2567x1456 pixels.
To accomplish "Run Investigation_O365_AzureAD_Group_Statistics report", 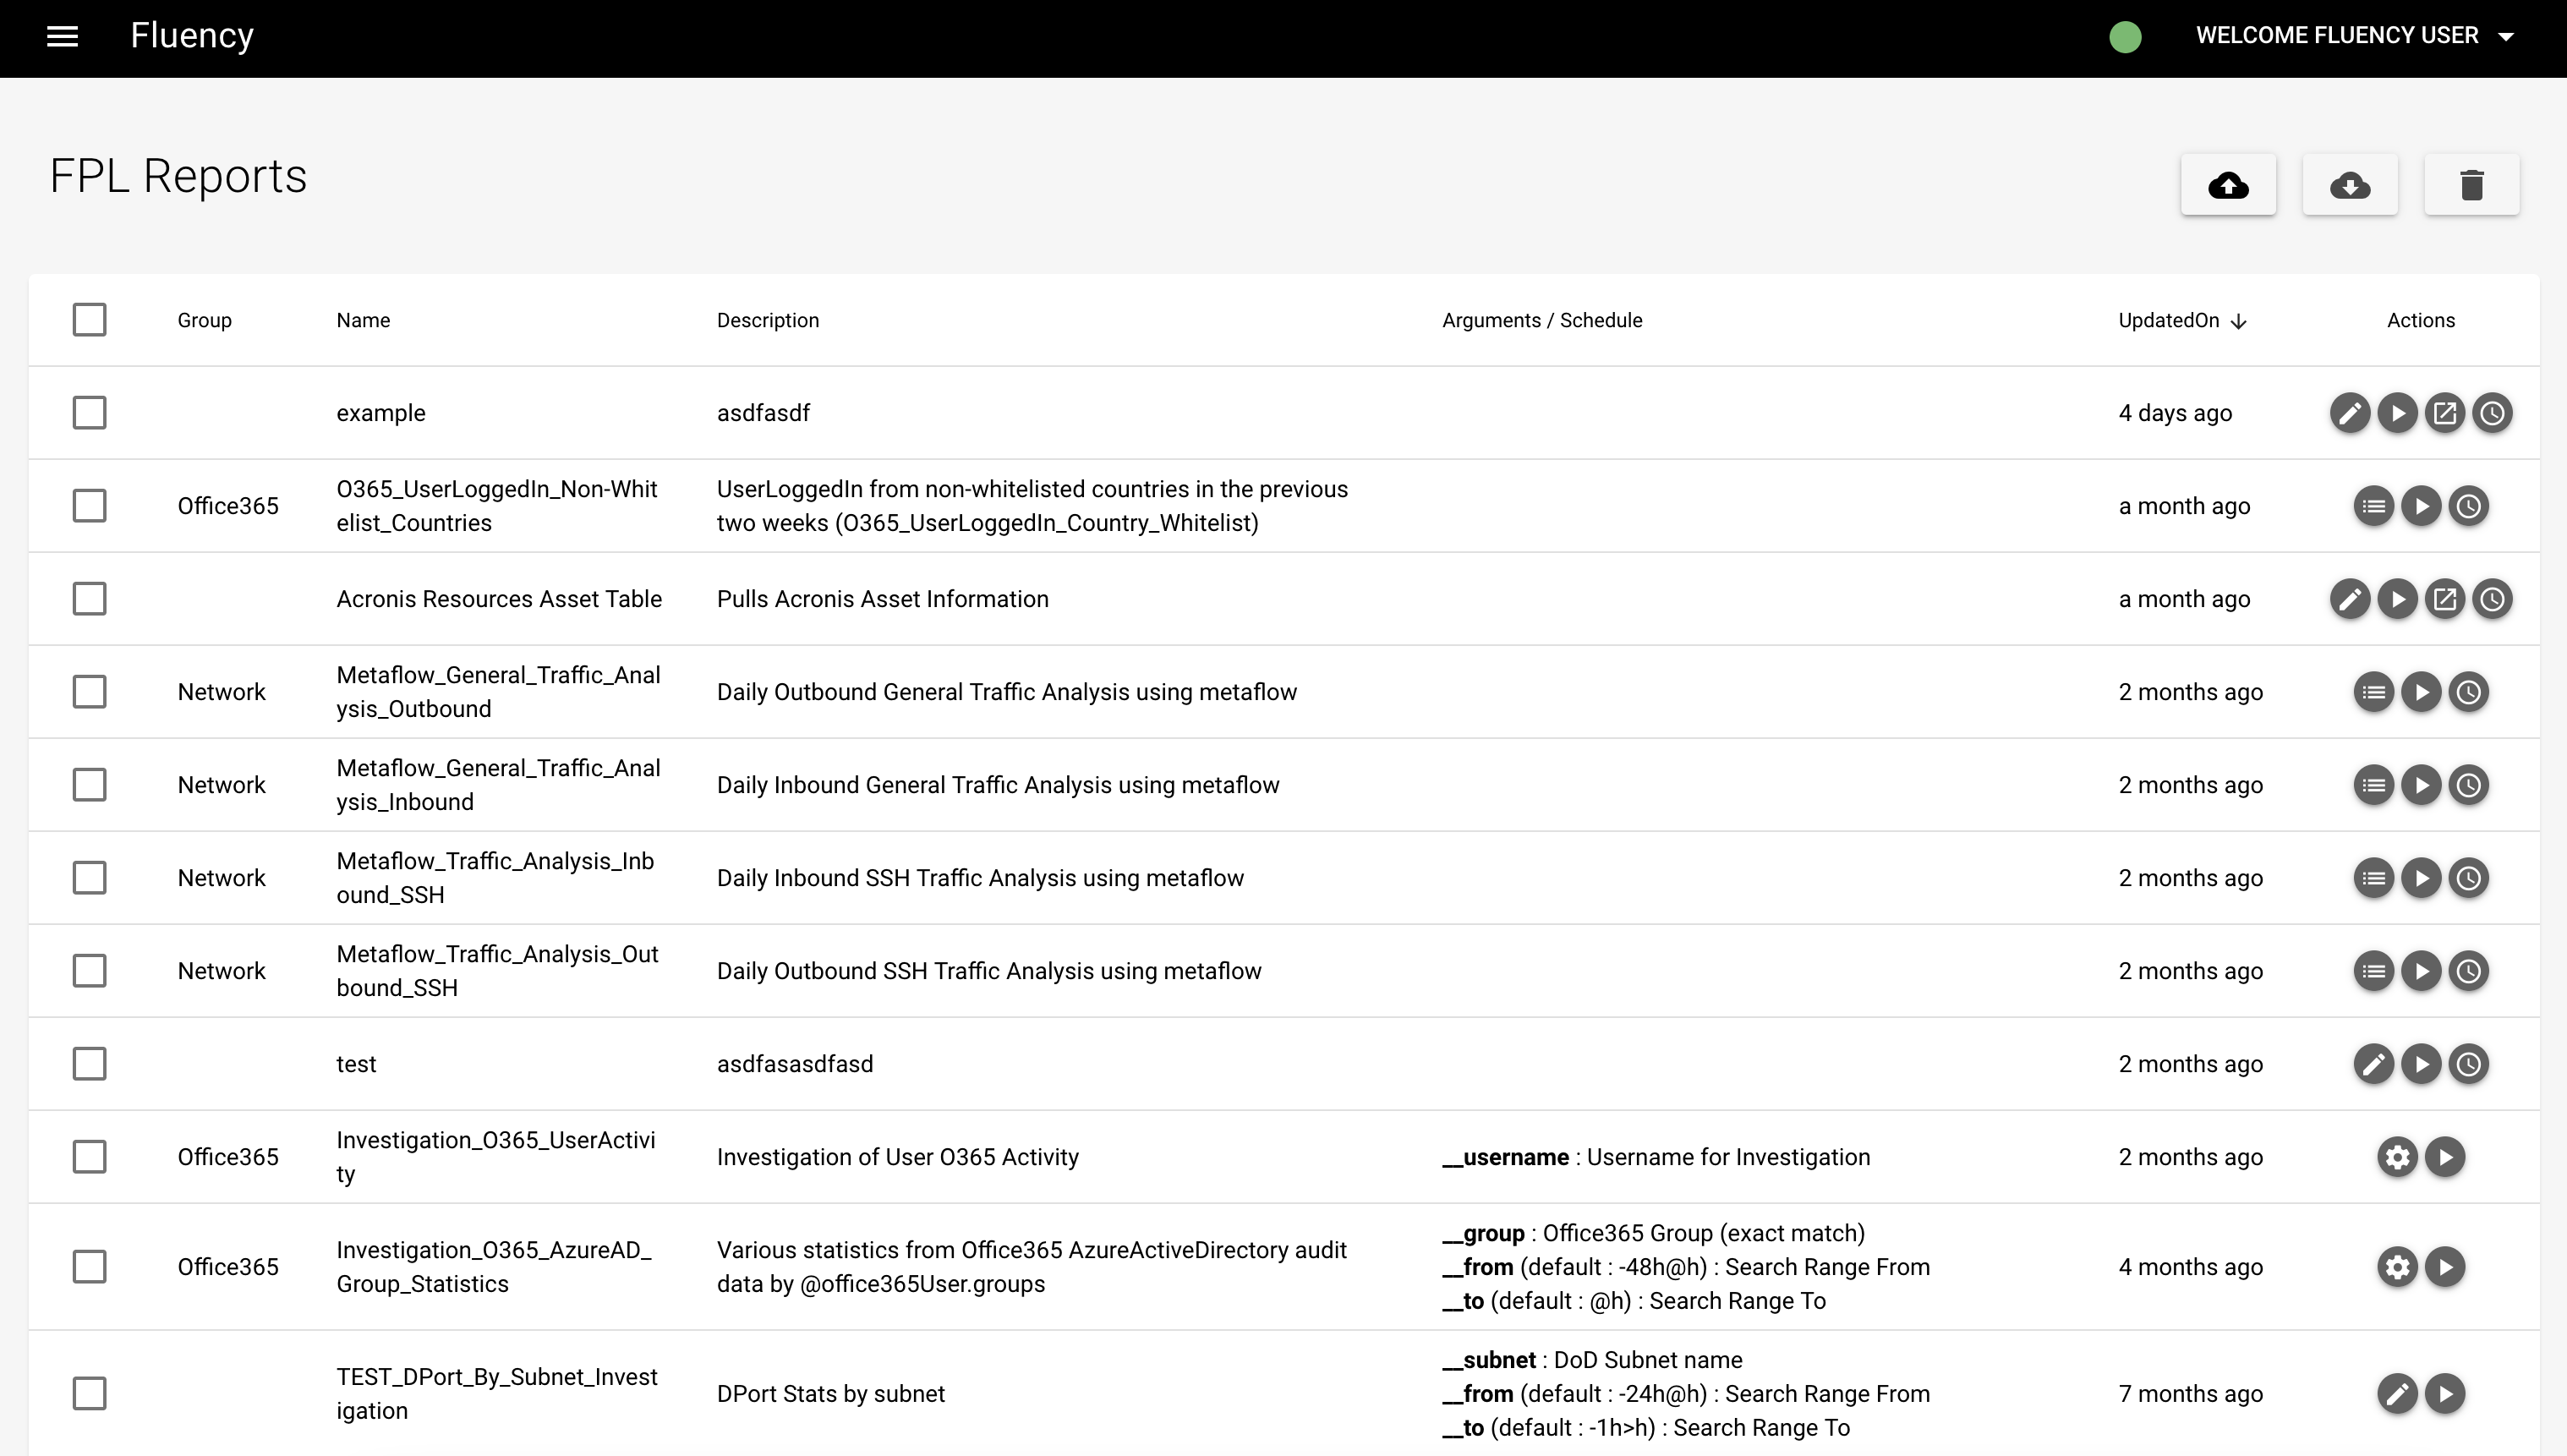I will [x=2445, y=1267].
